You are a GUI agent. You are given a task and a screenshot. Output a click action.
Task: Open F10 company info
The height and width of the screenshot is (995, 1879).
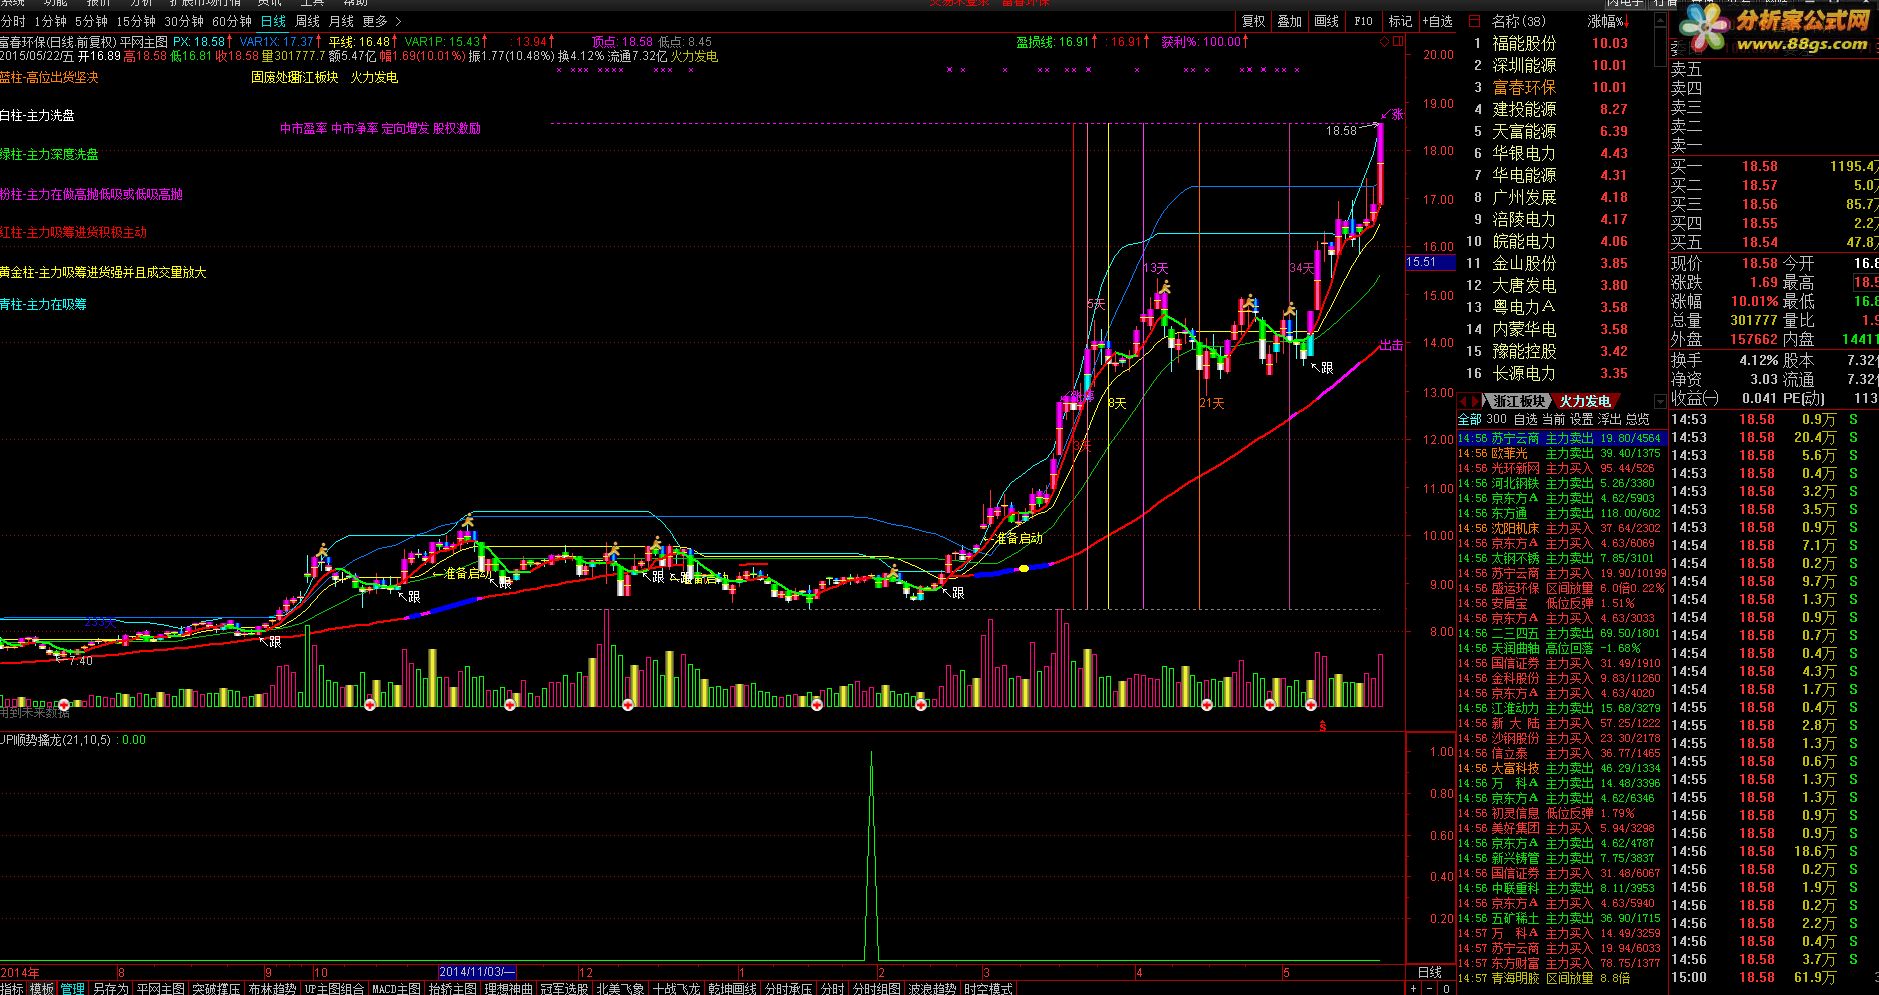pyautogui.click(x=1364, y=21)
